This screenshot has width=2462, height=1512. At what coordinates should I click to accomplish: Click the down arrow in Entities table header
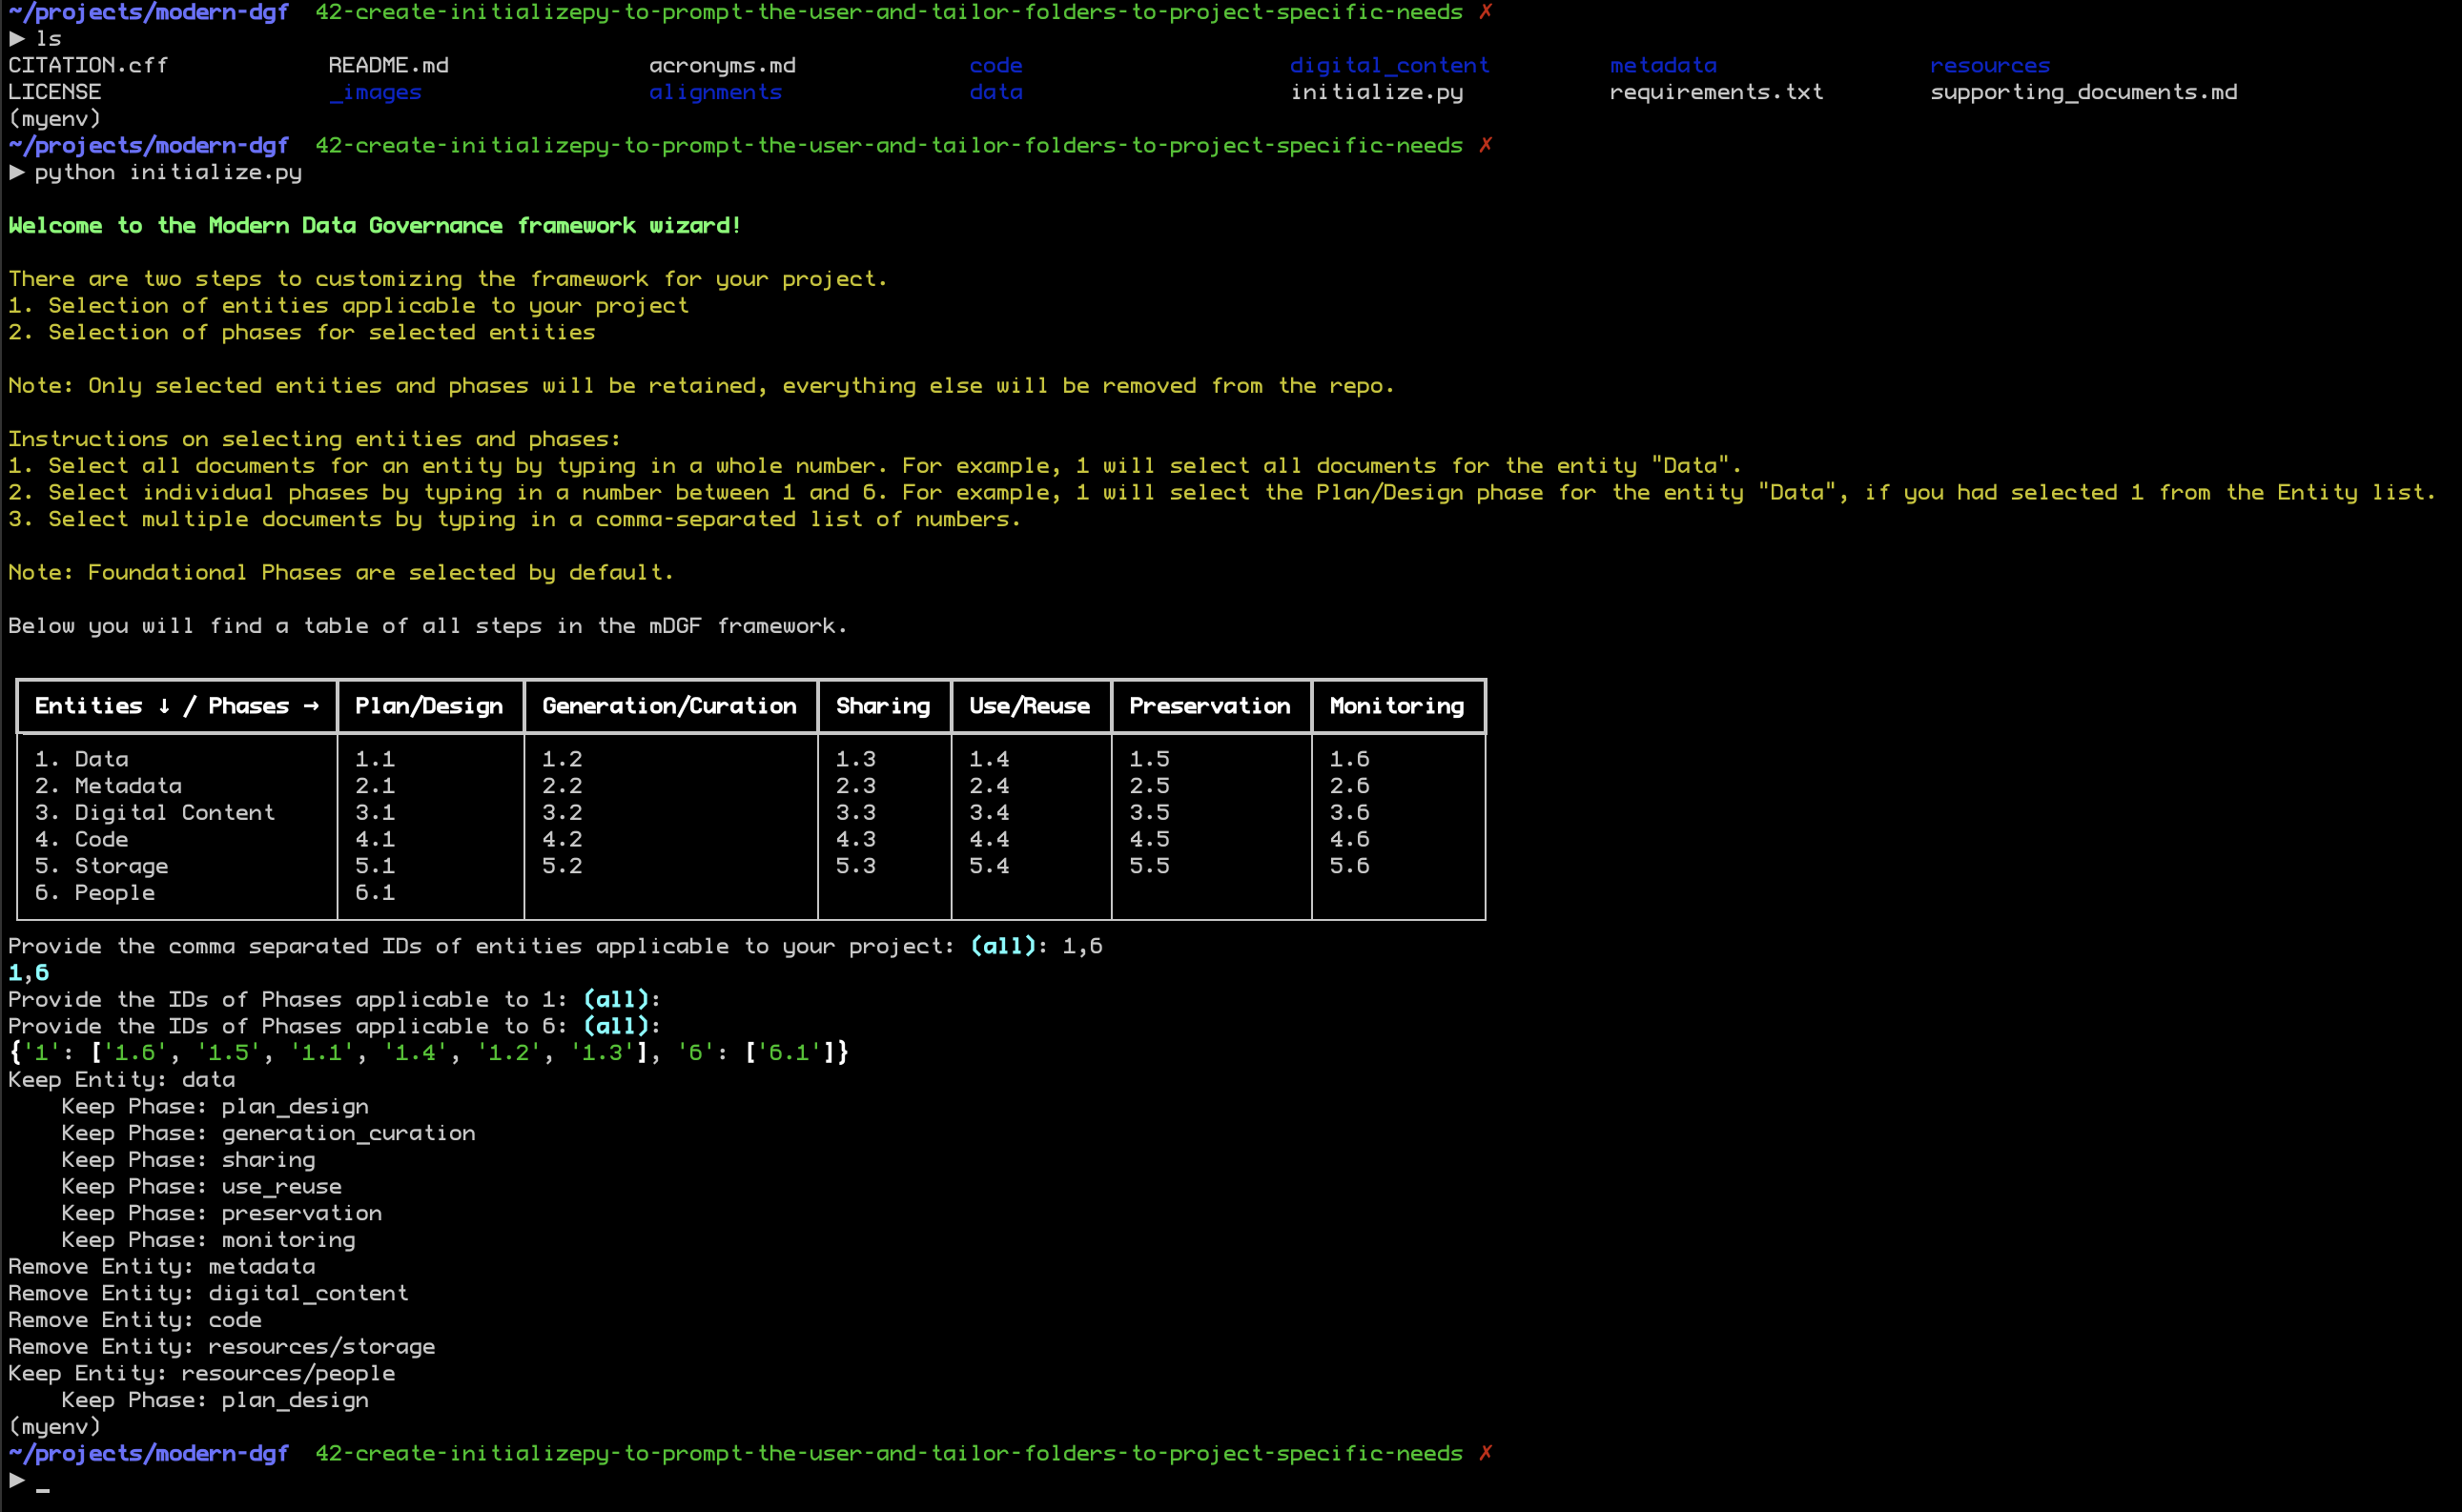(x=164, y=706)
